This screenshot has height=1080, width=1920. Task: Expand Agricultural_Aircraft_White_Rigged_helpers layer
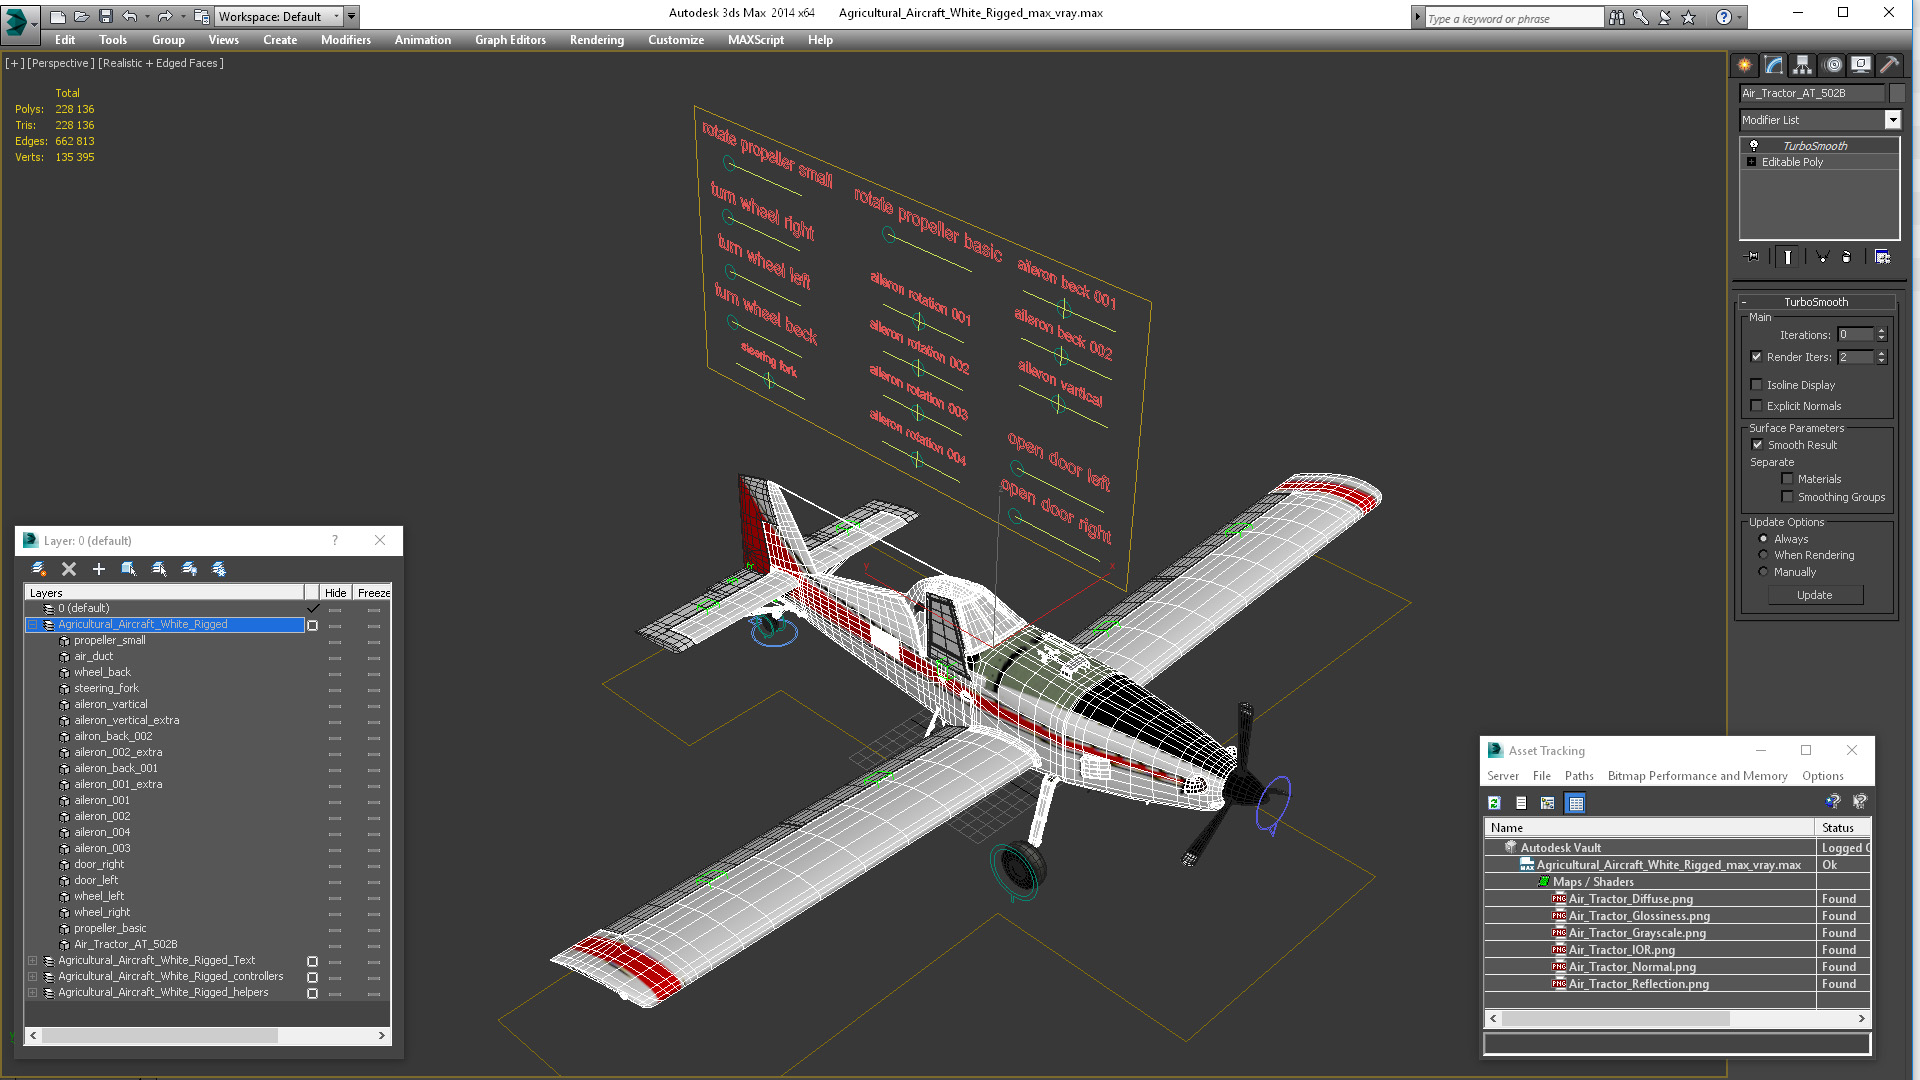point(32,993)
